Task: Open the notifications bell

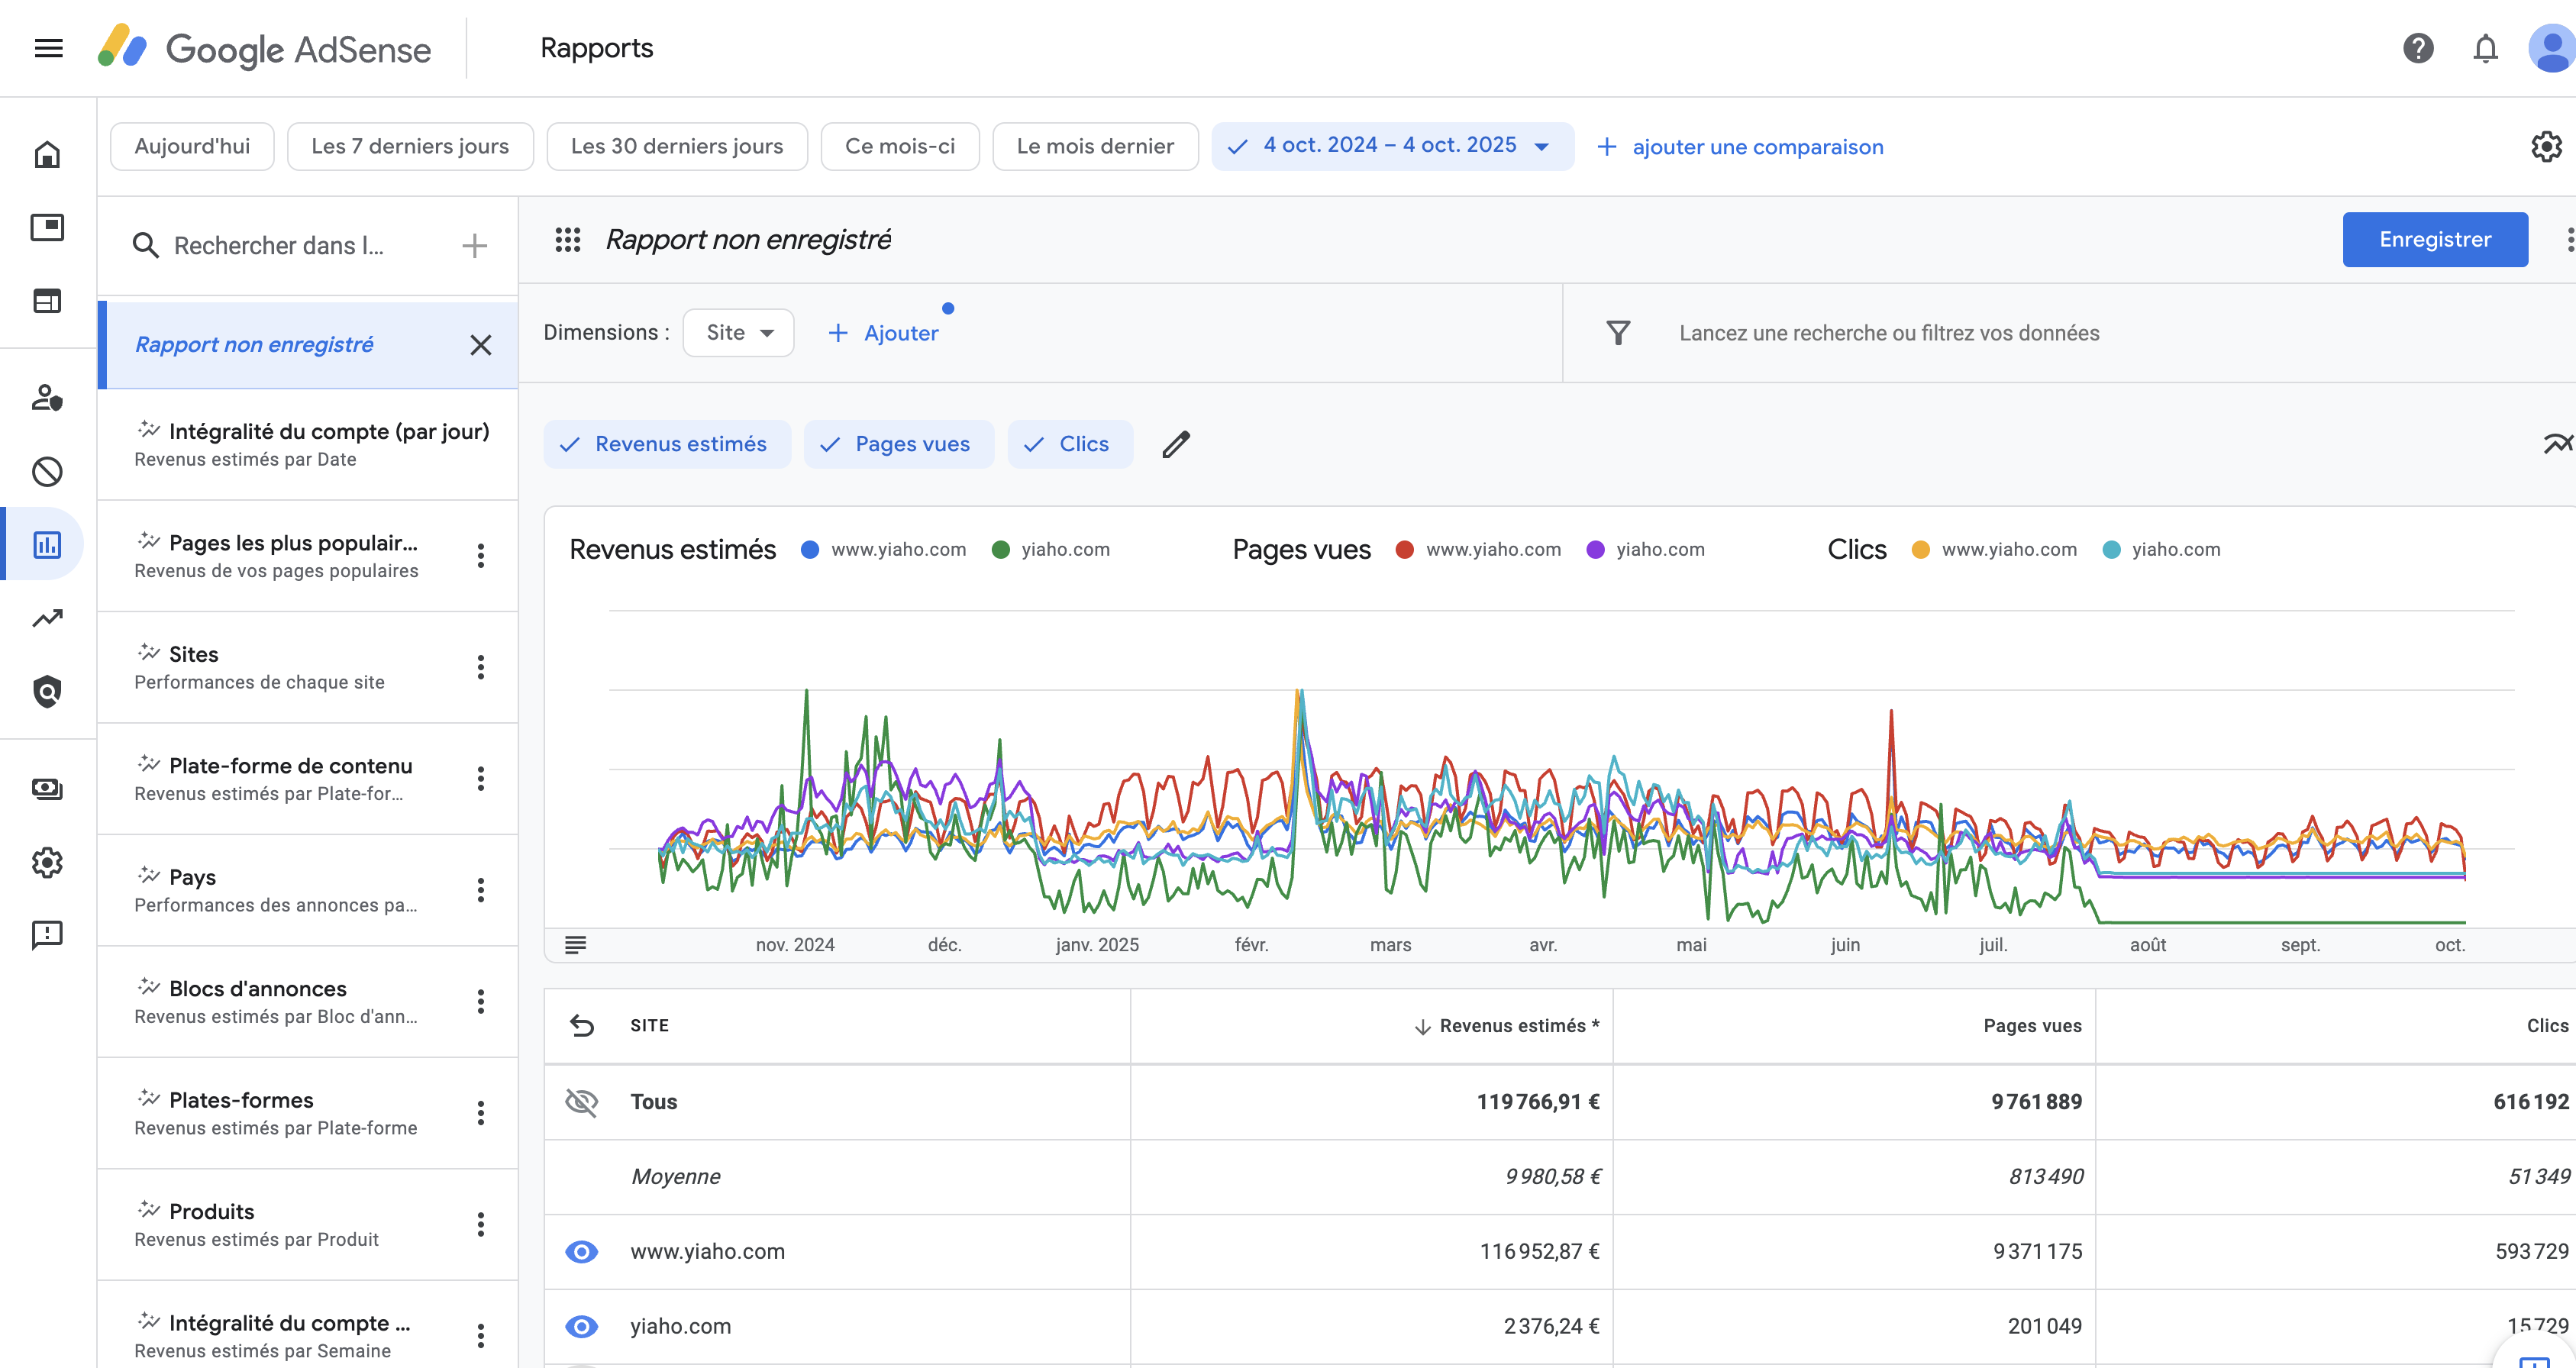Action: pyautogui.click(x=2485, y=48)
